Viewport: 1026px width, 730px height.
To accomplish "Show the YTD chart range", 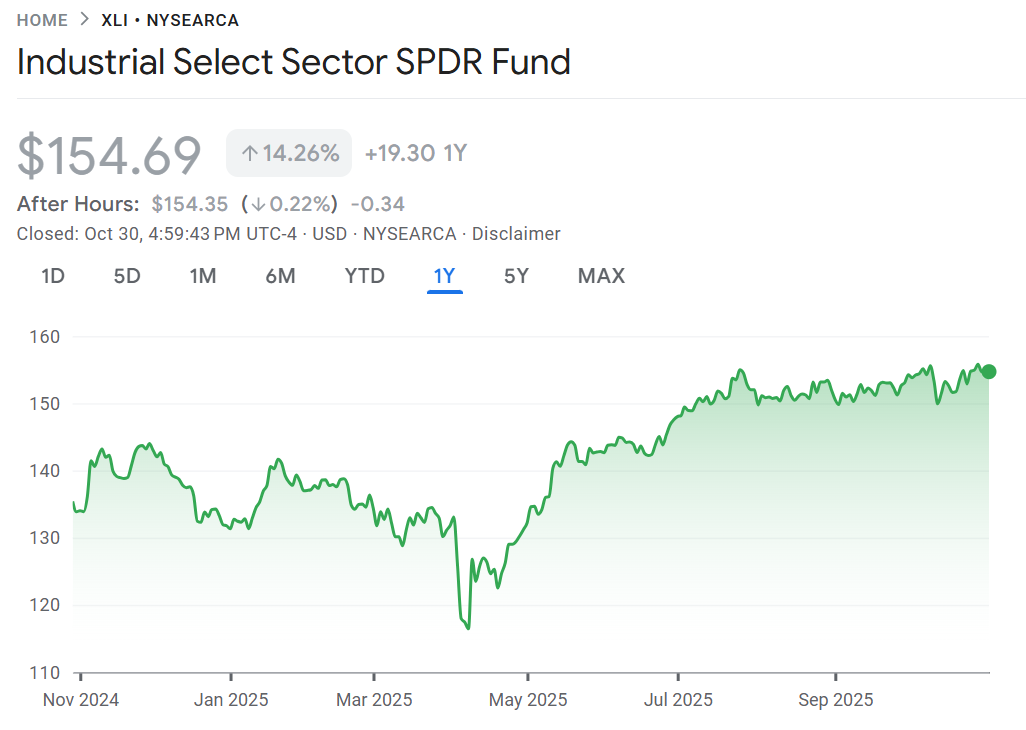I will (x=364, y=276).
